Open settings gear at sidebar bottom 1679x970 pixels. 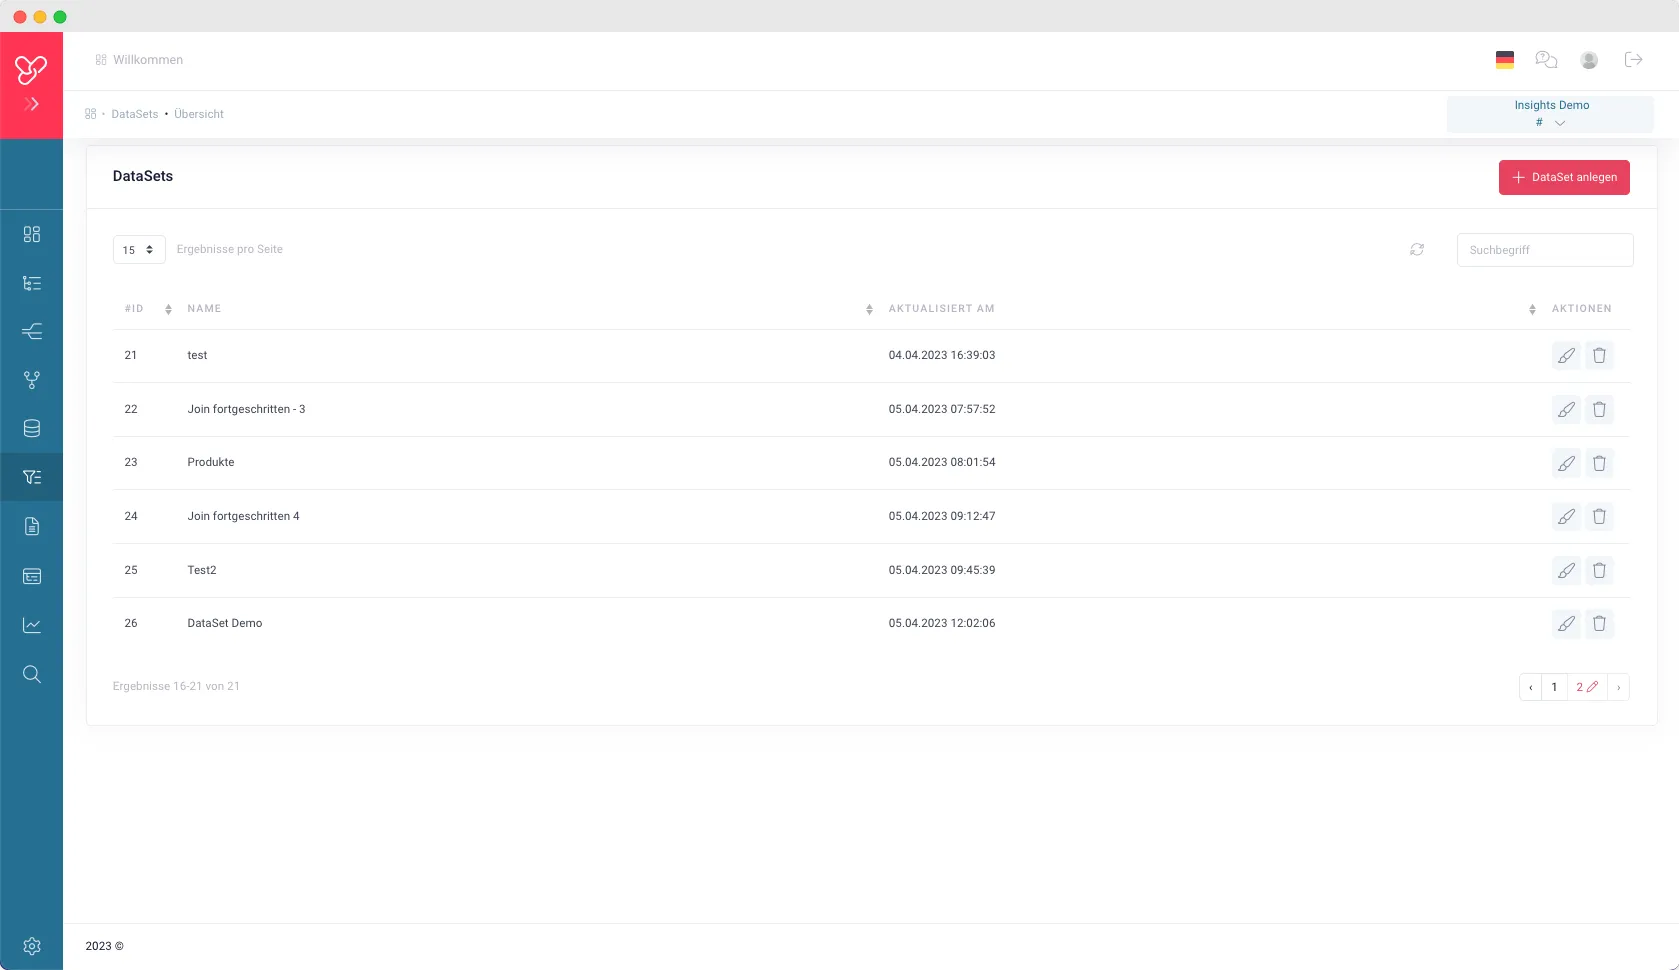32,946
